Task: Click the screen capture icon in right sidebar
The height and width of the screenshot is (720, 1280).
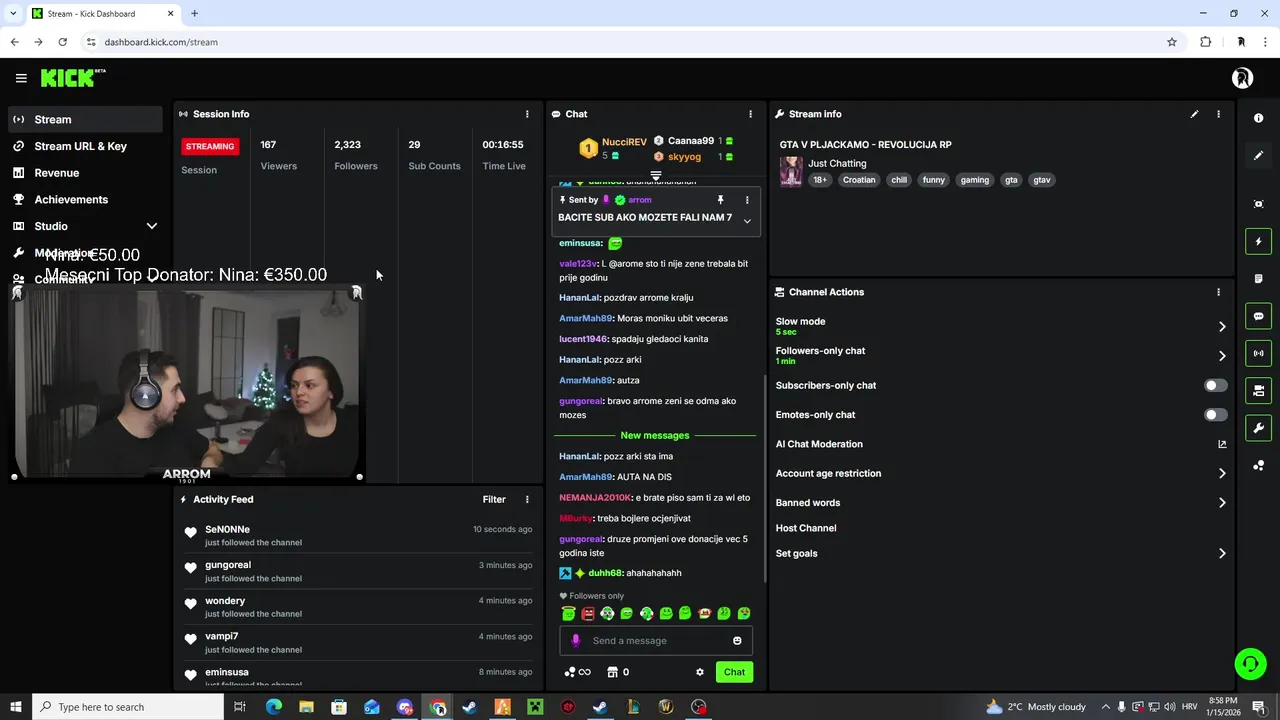Action: [1258, 204]
